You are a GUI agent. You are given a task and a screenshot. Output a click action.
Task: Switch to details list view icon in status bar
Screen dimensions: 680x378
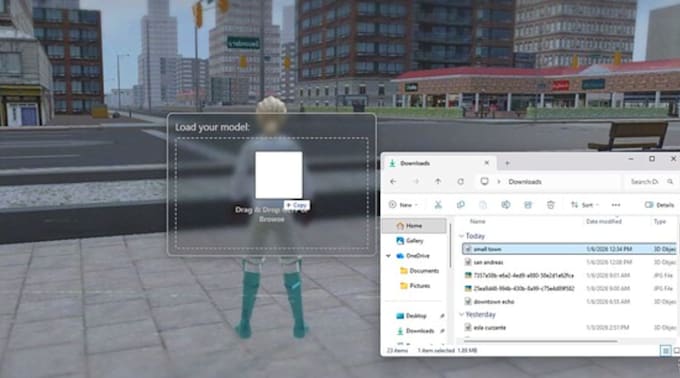666,350
